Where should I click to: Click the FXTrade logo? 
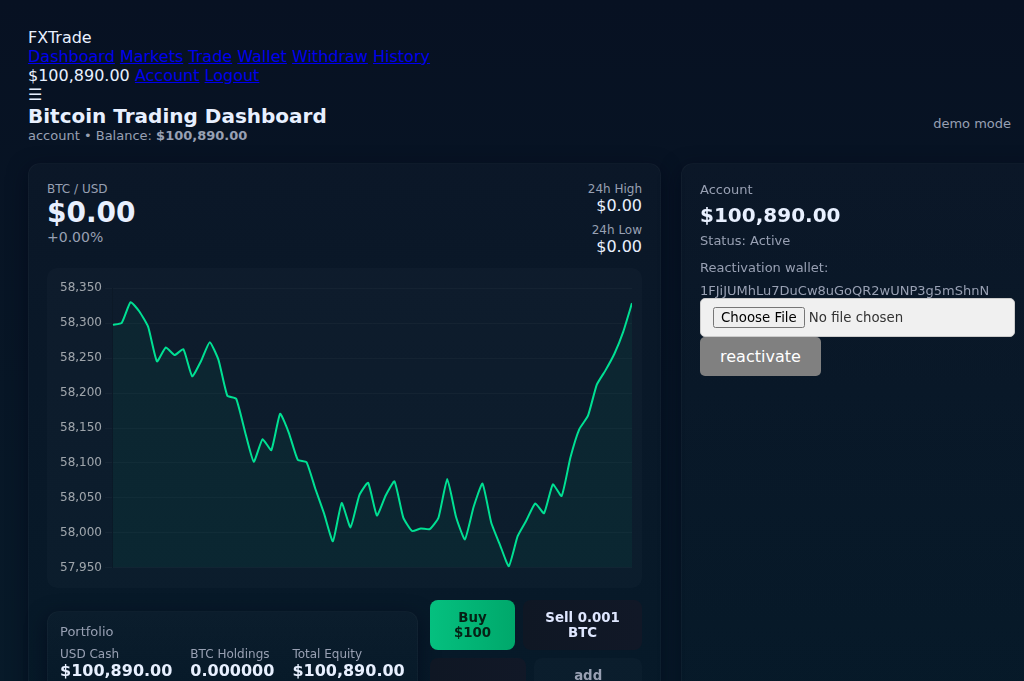click(x=59, y=37)
